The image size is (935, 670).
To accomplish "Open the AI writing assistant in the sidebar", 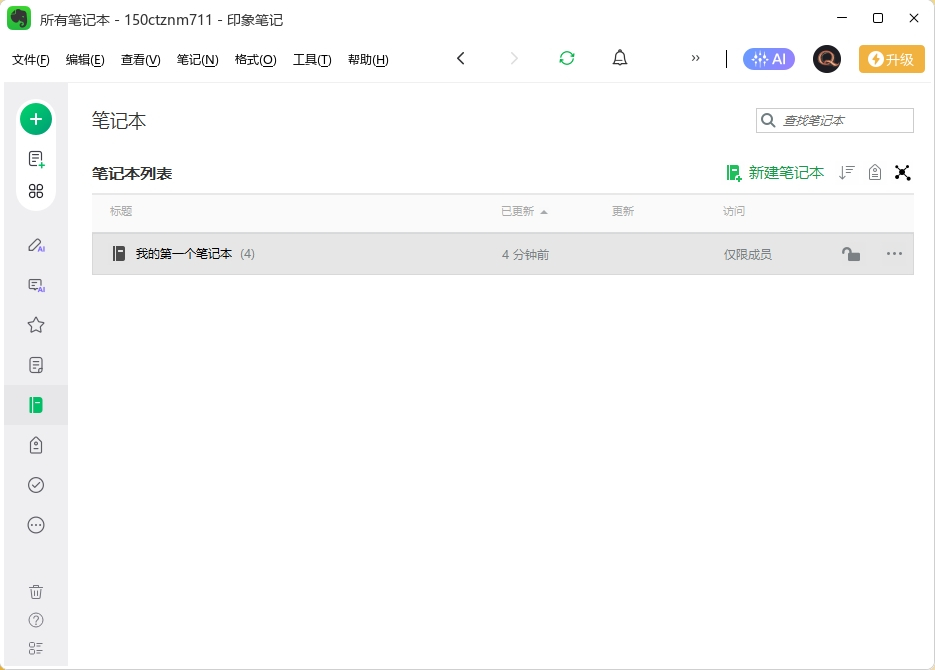I will tap(36, 244).
